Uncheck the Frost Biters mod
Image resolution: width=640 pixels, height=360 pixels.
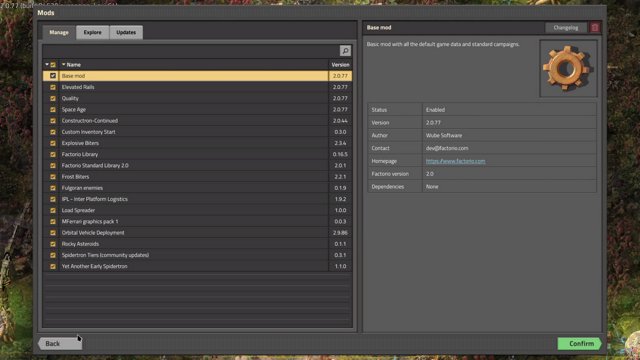tap(53, 177)
